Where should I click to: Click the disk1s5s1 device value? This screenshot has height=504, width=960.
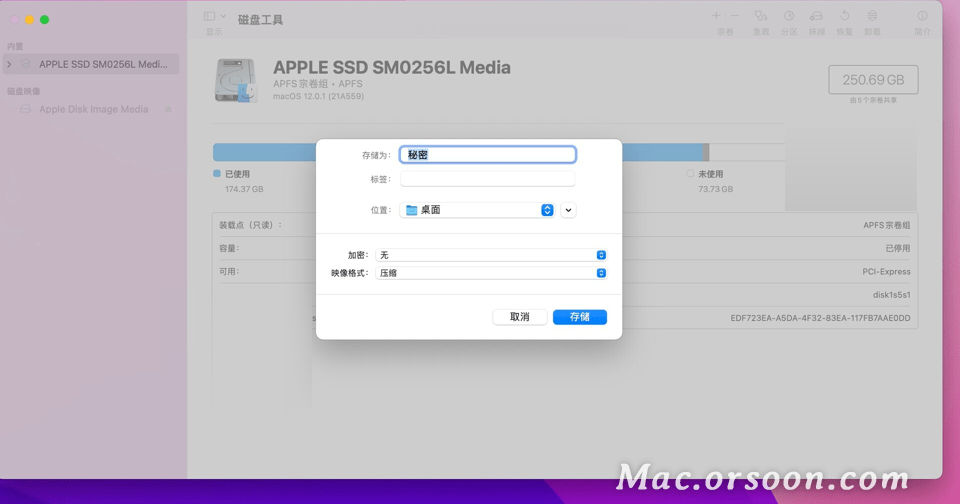point(891,295)
